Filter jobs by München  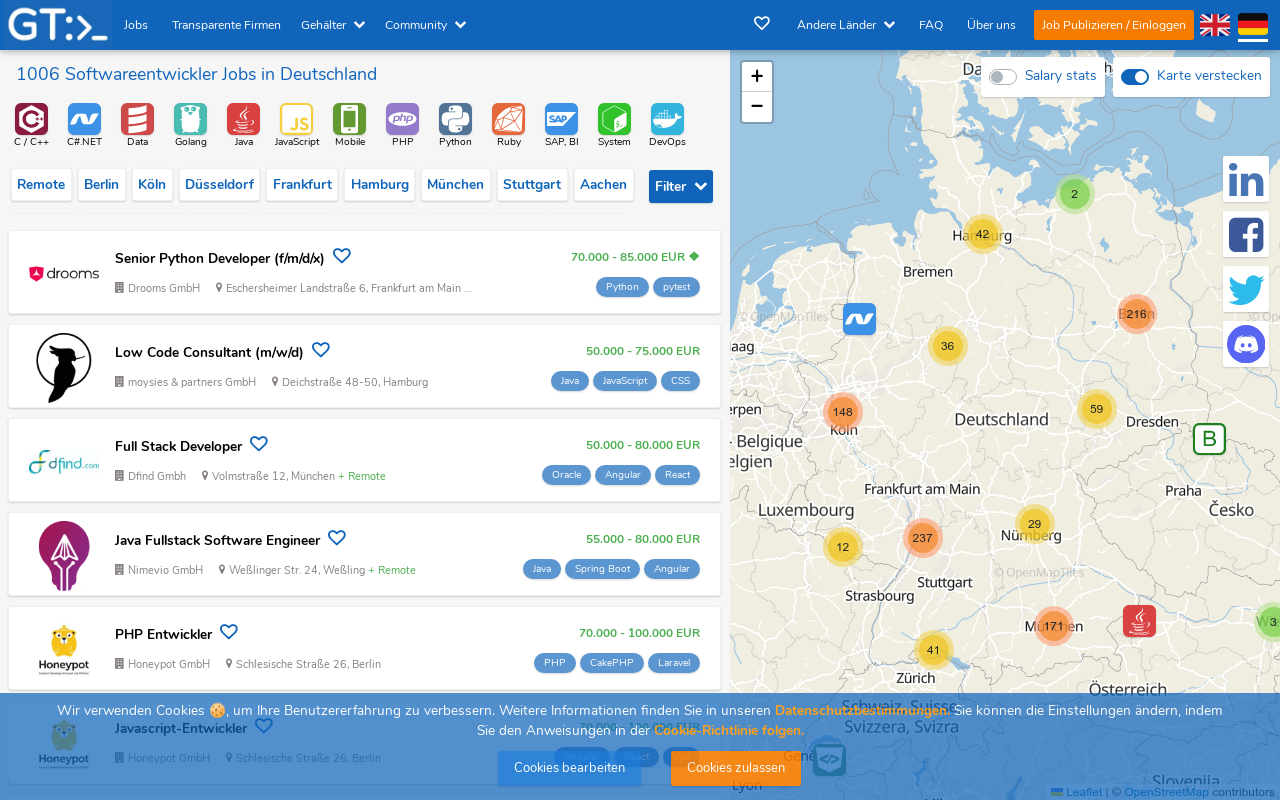456,185
